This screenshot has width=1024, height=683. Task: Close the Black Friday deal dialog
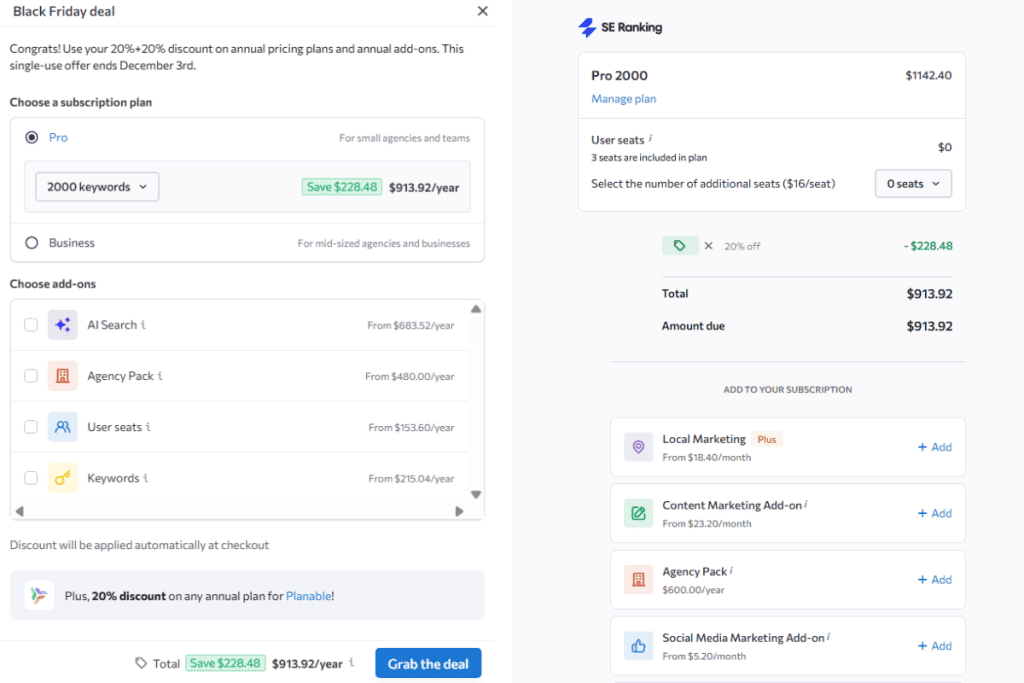pyautogui.click(x=483, y=11)
